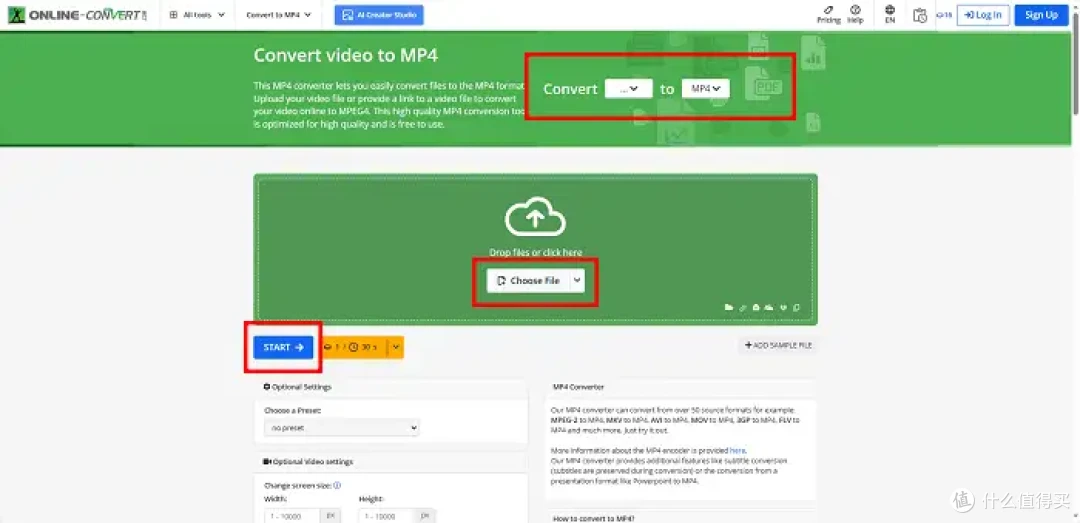Click the 'Drop files or click here' text
1080x523 pixels.
point(535,252)
